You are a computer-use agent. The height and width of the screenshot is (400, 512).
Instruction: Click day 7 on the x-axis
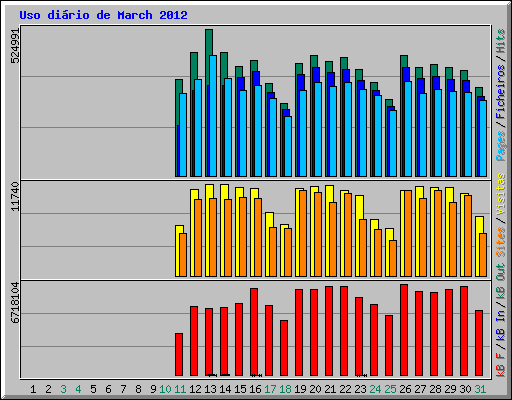[x=123, y=389]
